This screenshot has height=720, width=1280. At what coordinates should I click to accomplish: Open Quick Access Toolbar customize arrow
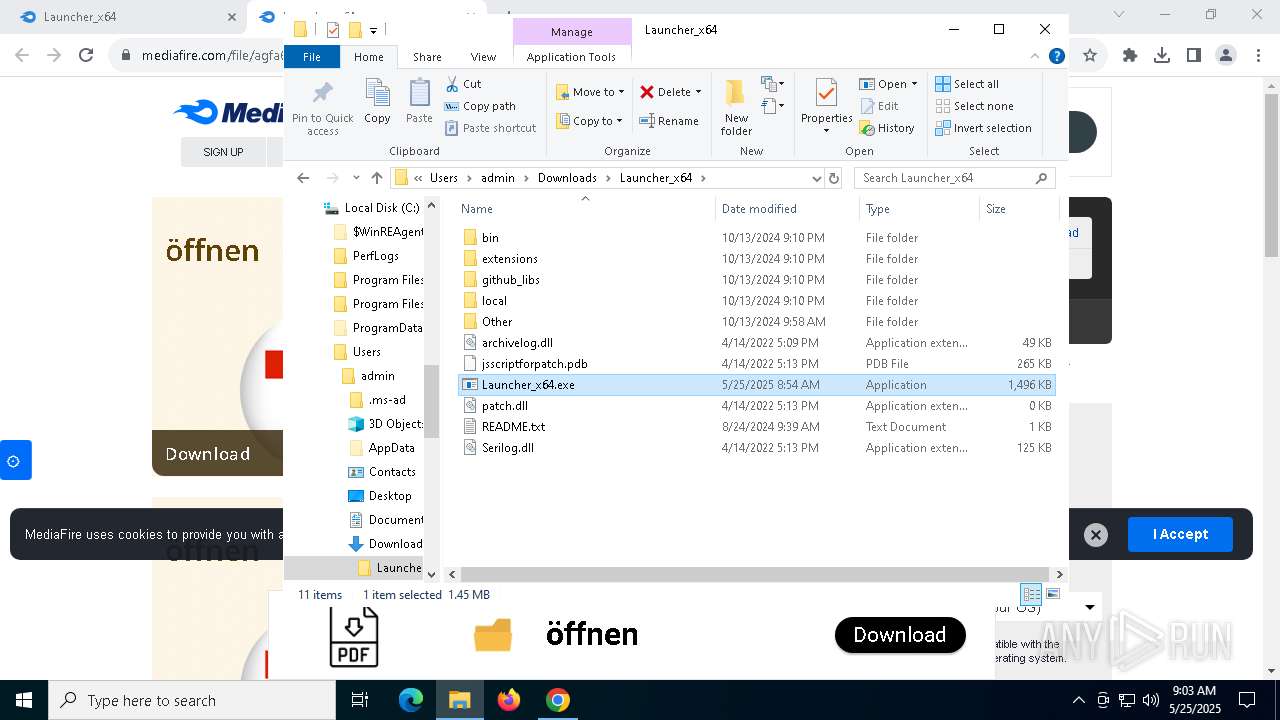click(x=373, y=30)
